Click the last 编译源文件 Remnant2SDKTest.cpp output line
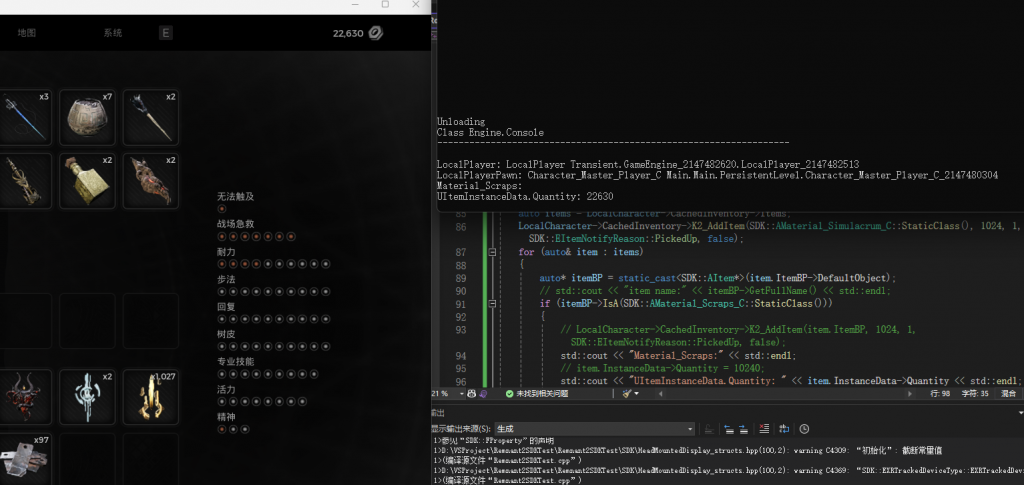1024x485 pixels. 507,480
